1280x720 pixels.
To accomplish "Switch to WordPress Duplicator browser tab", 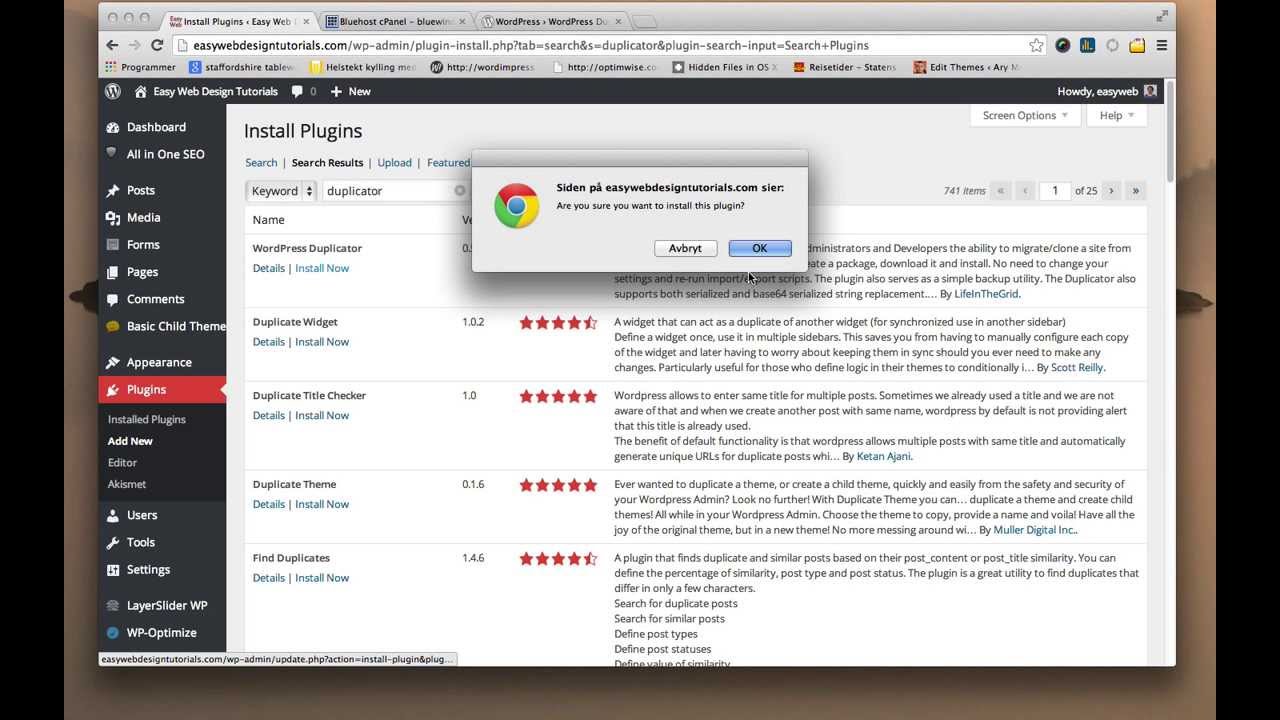I will pyautogui.click(x=552, y=20).
